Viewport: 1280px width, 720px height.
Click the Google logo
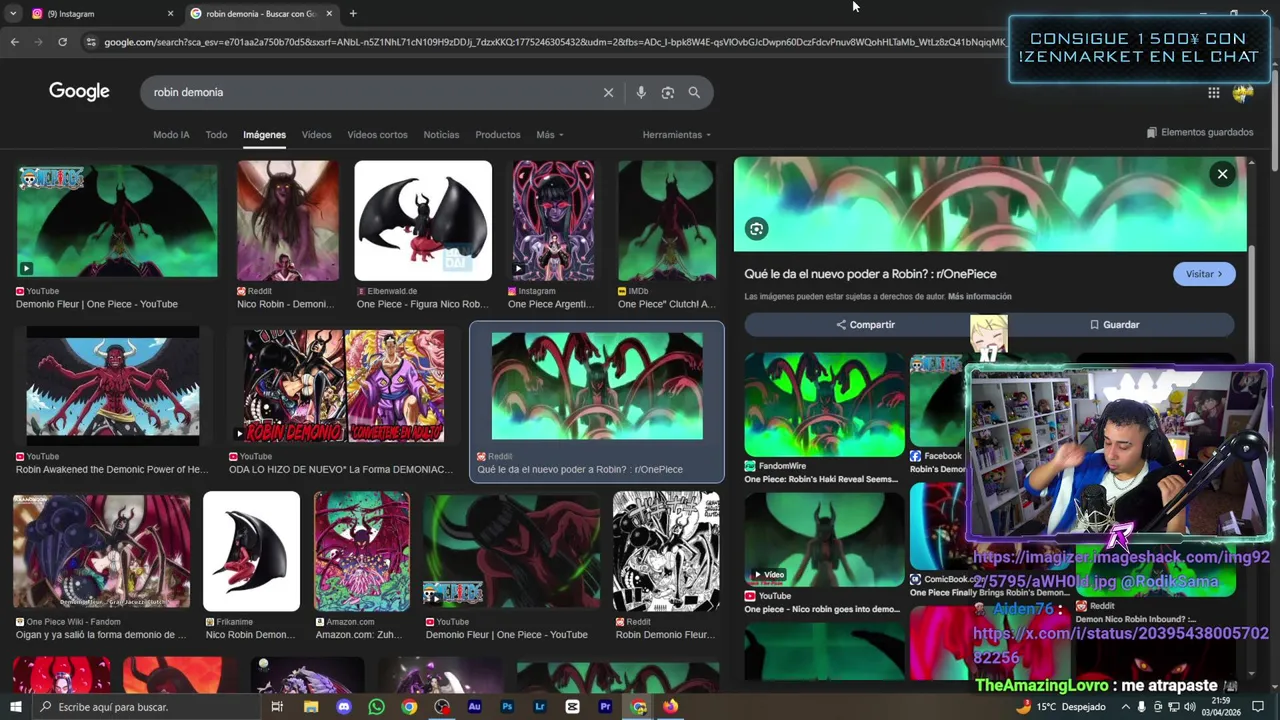(79, 92)
